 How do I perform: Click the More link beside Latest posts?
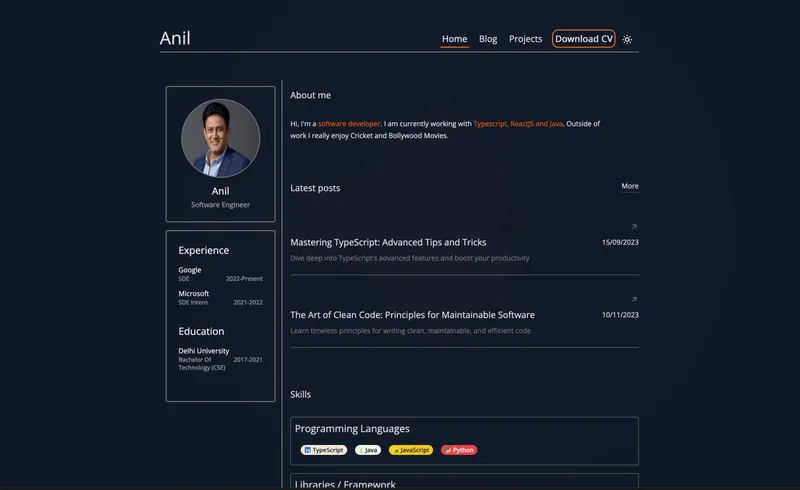coord(629,186)
